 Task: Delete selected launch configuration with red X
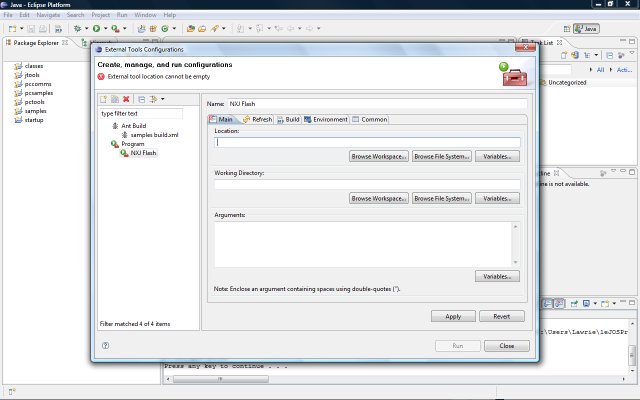(126, 99)
